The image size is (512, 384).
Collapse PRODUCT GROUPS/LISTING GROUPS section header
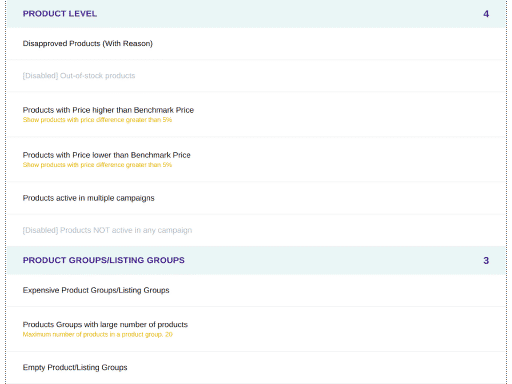[x=256, y=260]
